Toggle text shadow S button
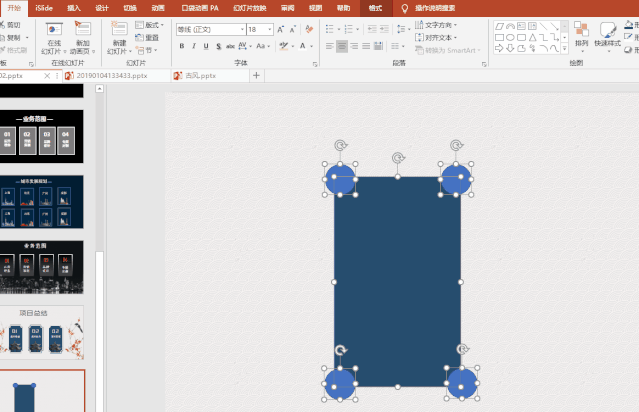The height and width of the screenshot is (412, 639). [x=219, y=46]
